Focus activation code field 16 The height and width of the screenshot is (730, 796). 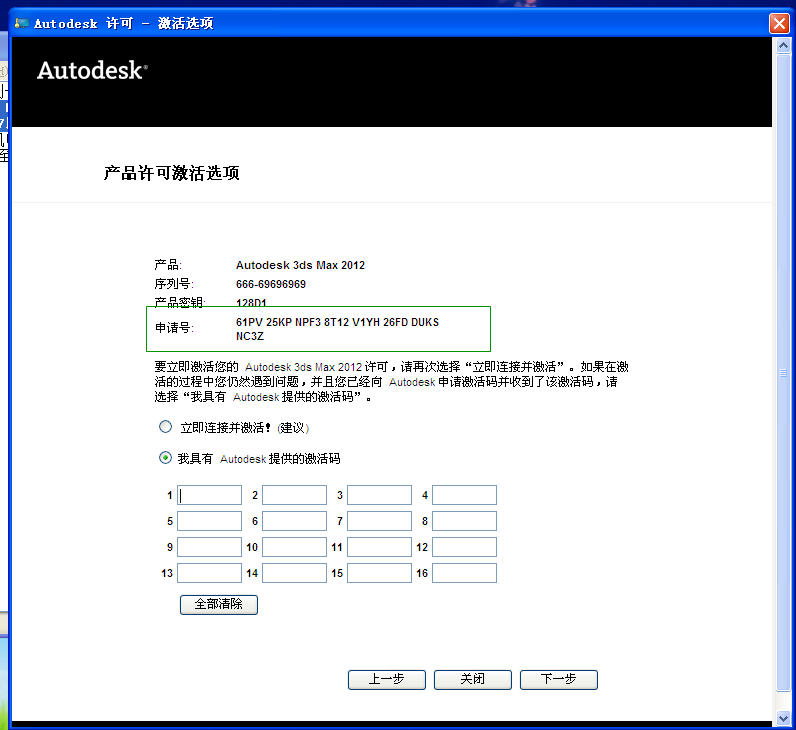[x=465, y=573]
